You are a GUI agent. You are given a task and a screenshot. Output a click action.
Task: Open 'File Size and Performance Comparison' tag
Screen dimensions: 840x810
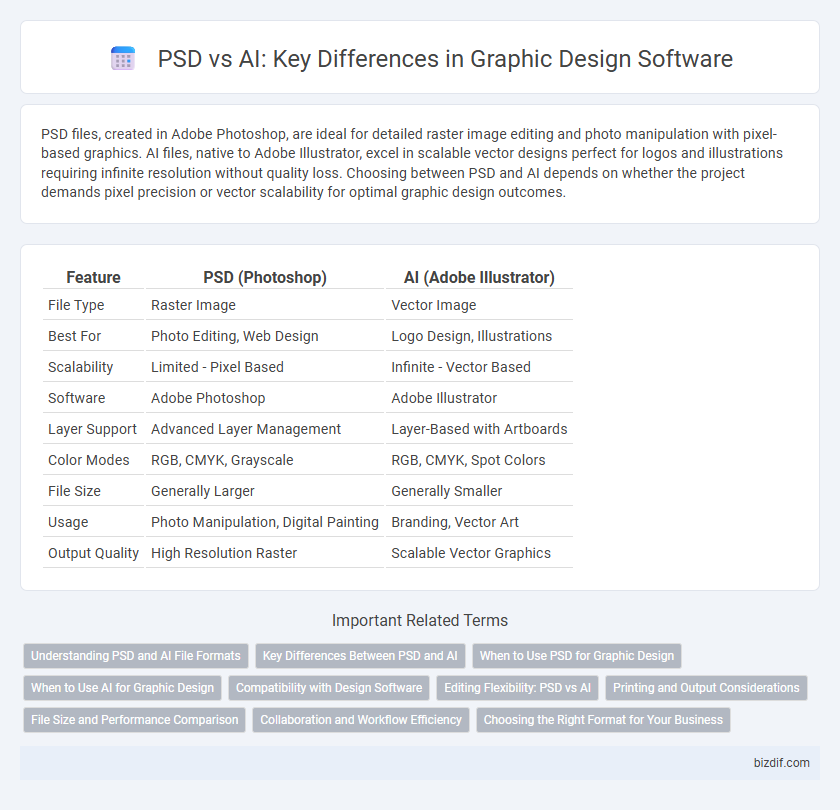(x=134, y=720)
